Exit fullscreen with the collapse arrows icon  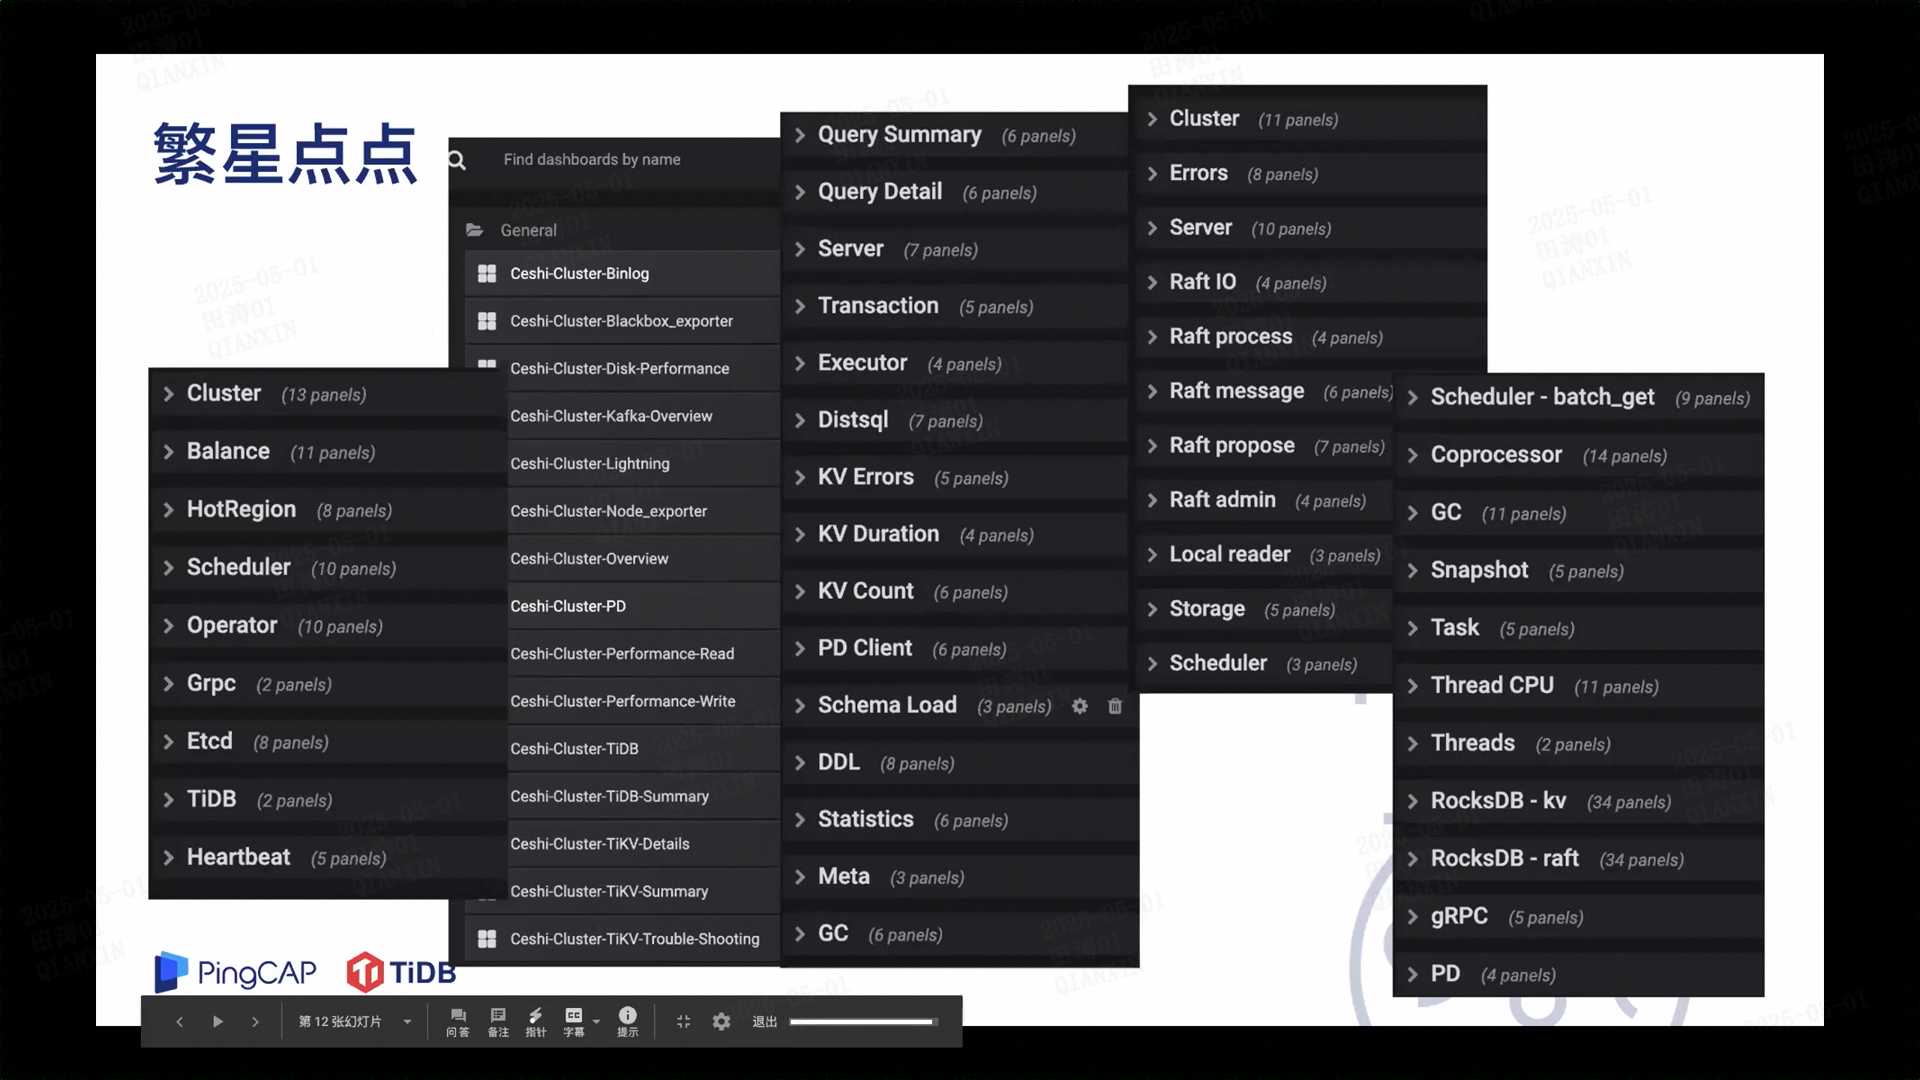pos(684,1022)
